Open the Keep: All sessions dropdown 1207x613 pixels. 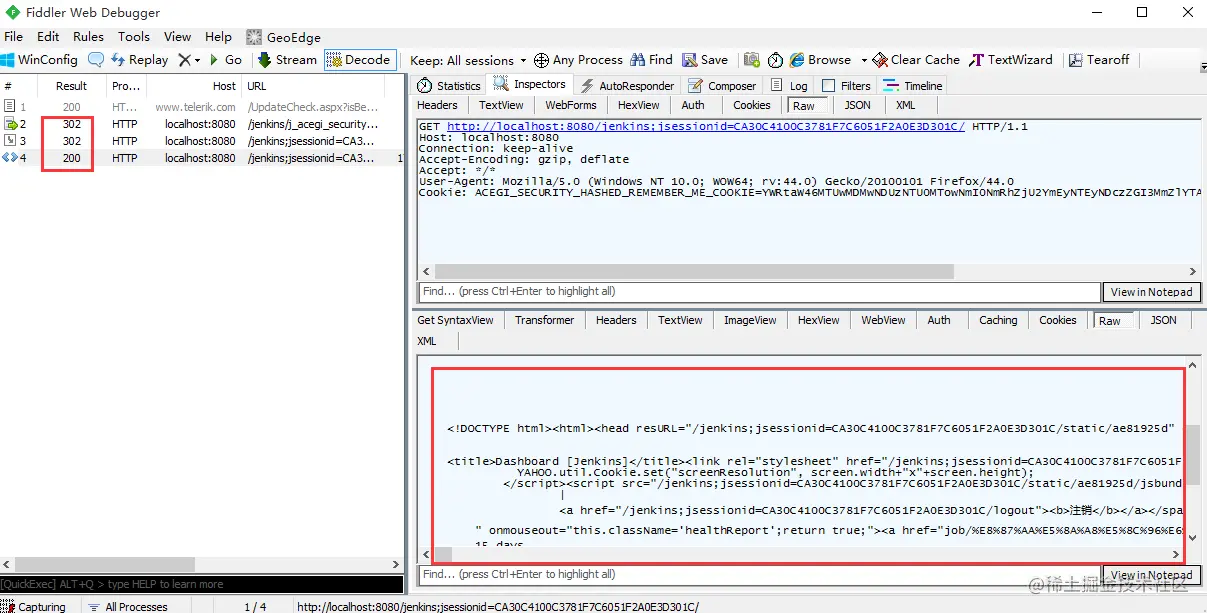[468, 60]
